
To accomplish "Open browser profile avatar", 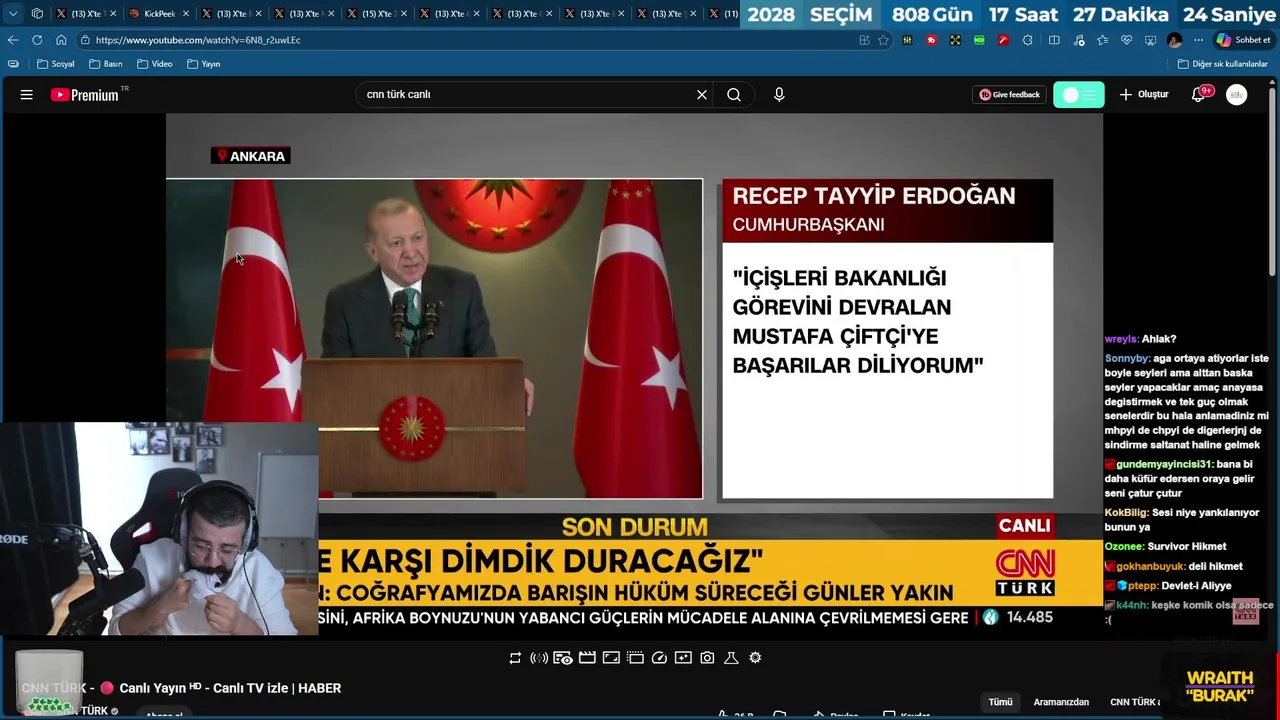I will [1174, 40].
